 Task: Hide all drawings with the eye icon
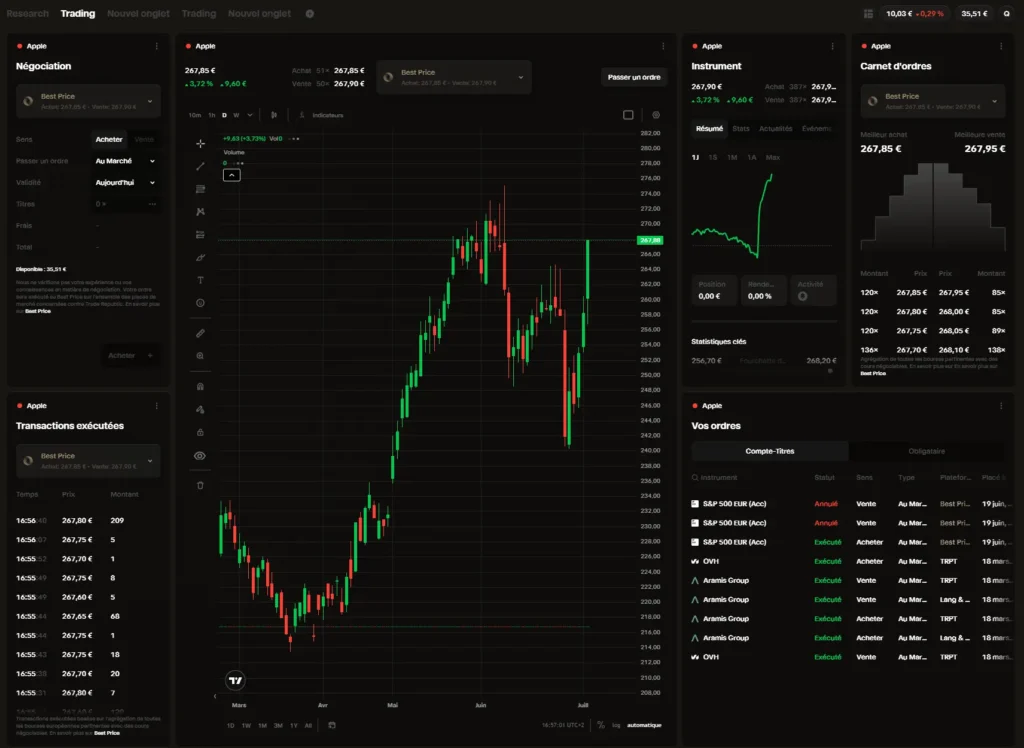pos(200,456)
